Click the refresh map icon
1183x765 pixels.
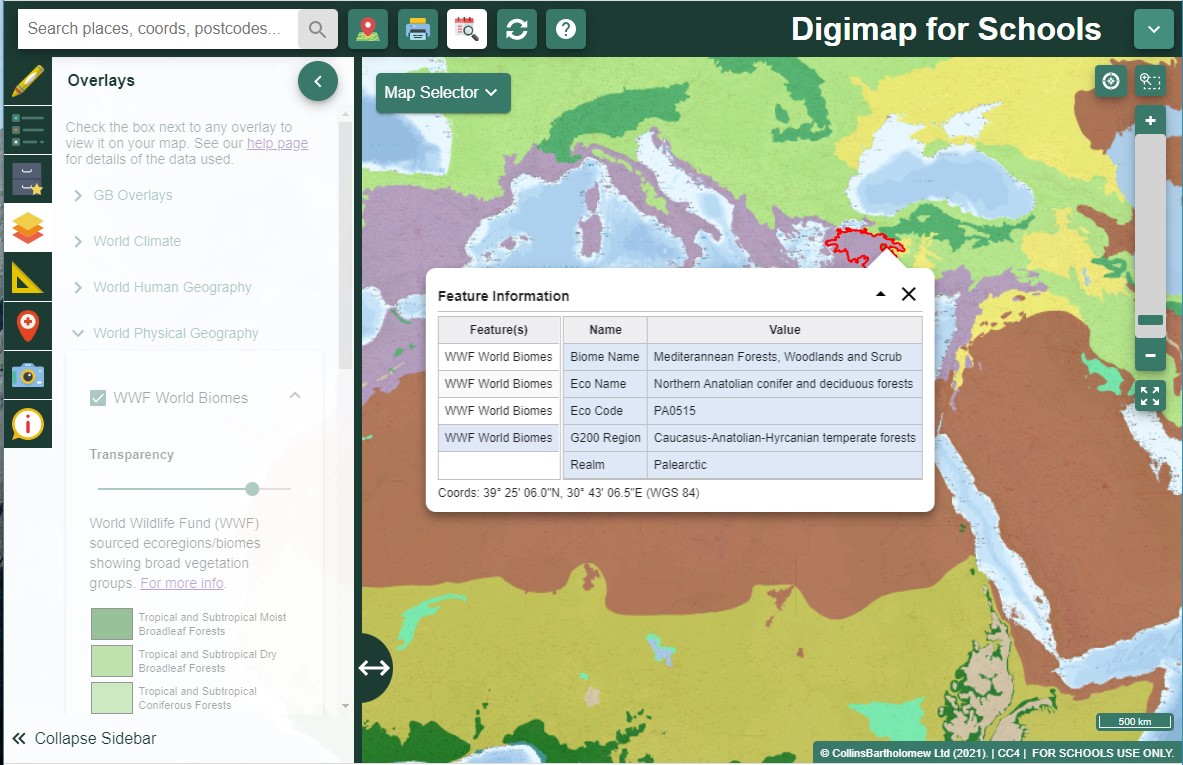pyautogui.click(x=516, y=29)
